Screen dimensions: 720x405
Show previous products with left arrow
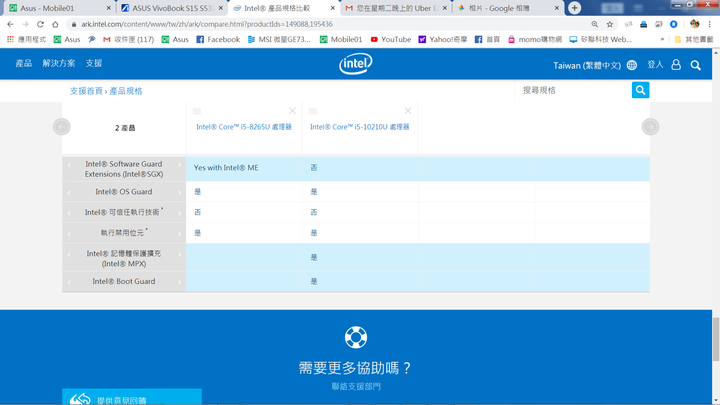pyautogui.click(x=62, y=127)
